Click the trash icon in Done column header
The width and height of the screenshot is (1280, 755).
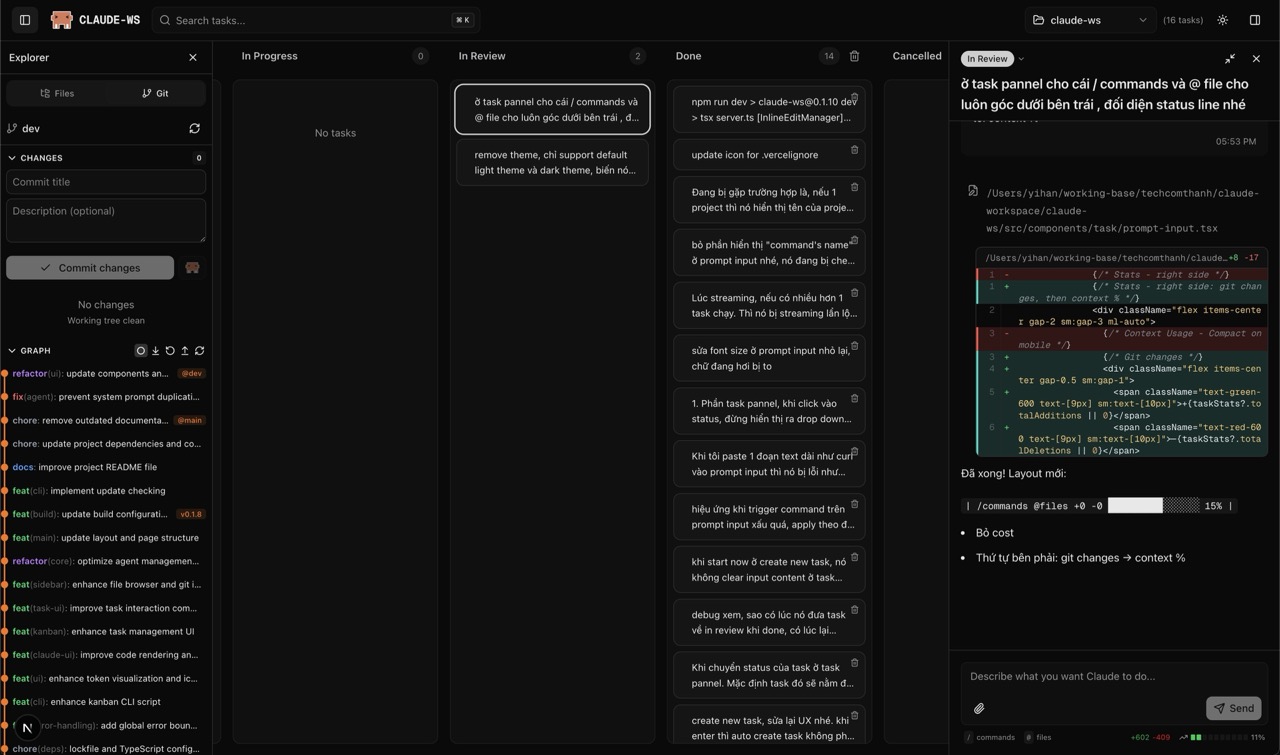[854, 56]
